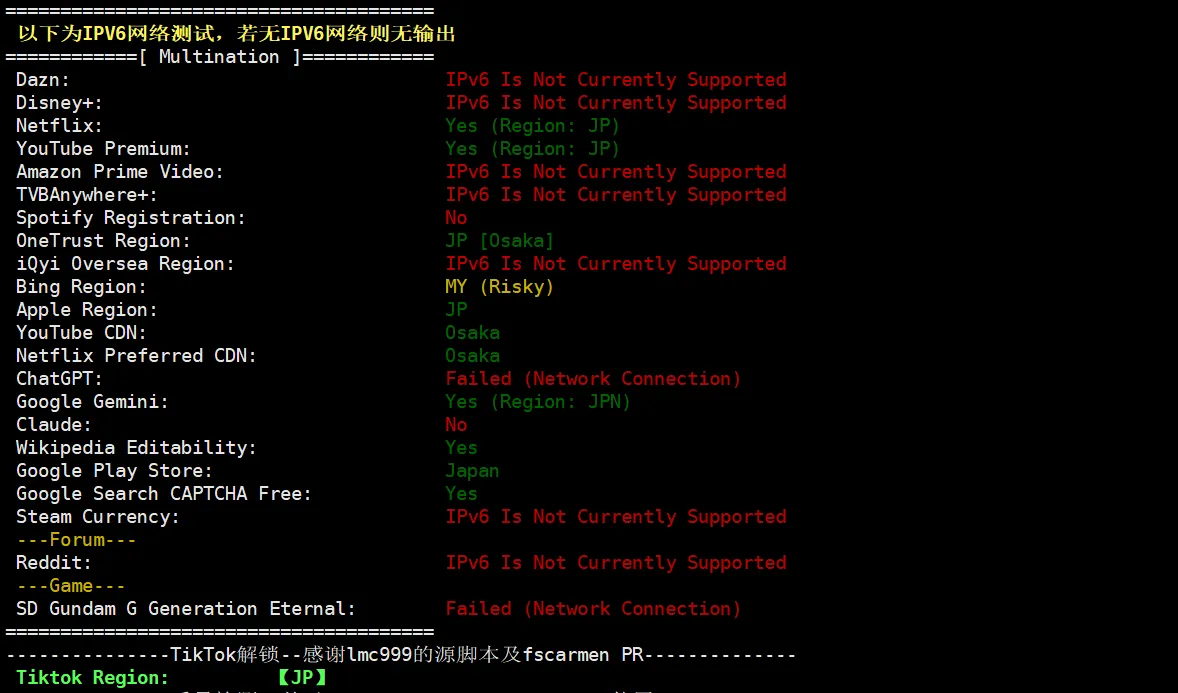Click the "iQyi Oversea Region:" label
Screen dimensions: 1178x693
point(125,264)
